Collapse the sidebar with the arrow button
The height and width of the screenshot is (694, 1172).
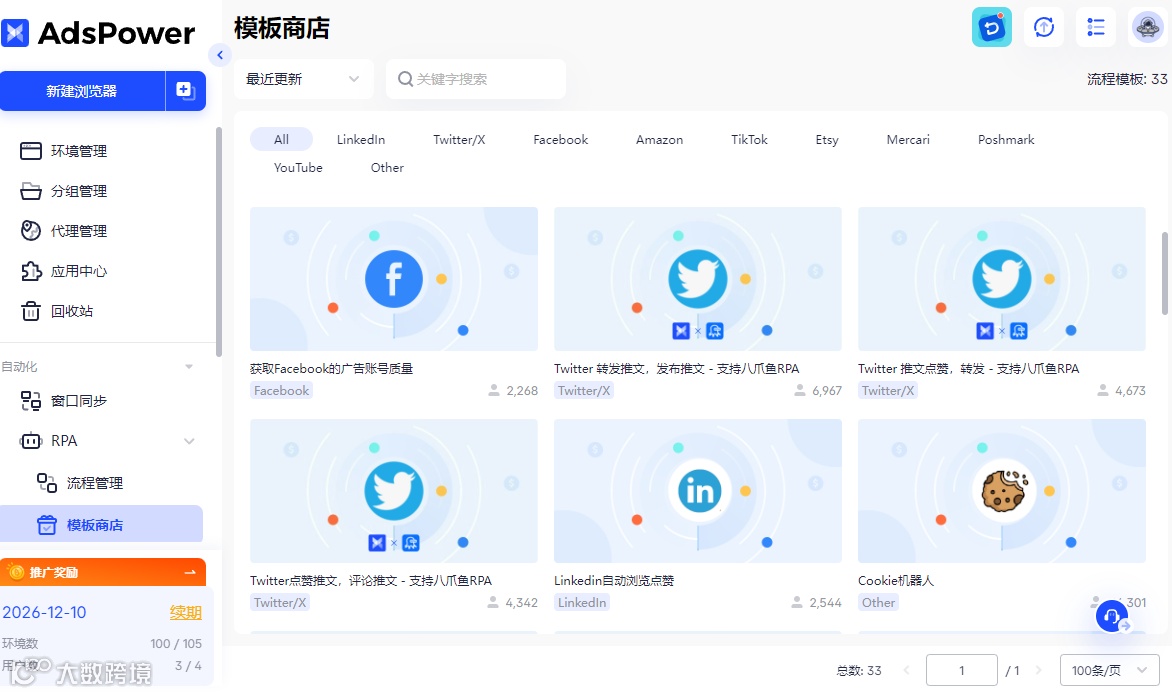tap(220, 55)
